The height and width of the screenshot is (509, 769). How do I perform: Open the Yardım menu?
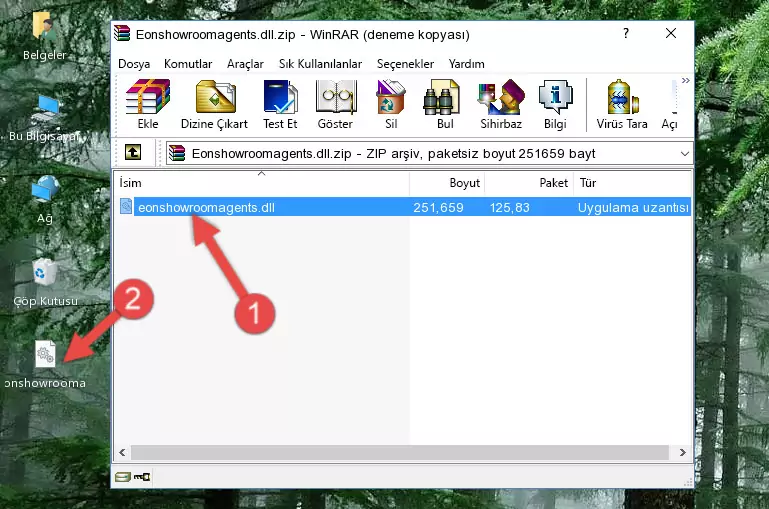[x=466, y=64]
